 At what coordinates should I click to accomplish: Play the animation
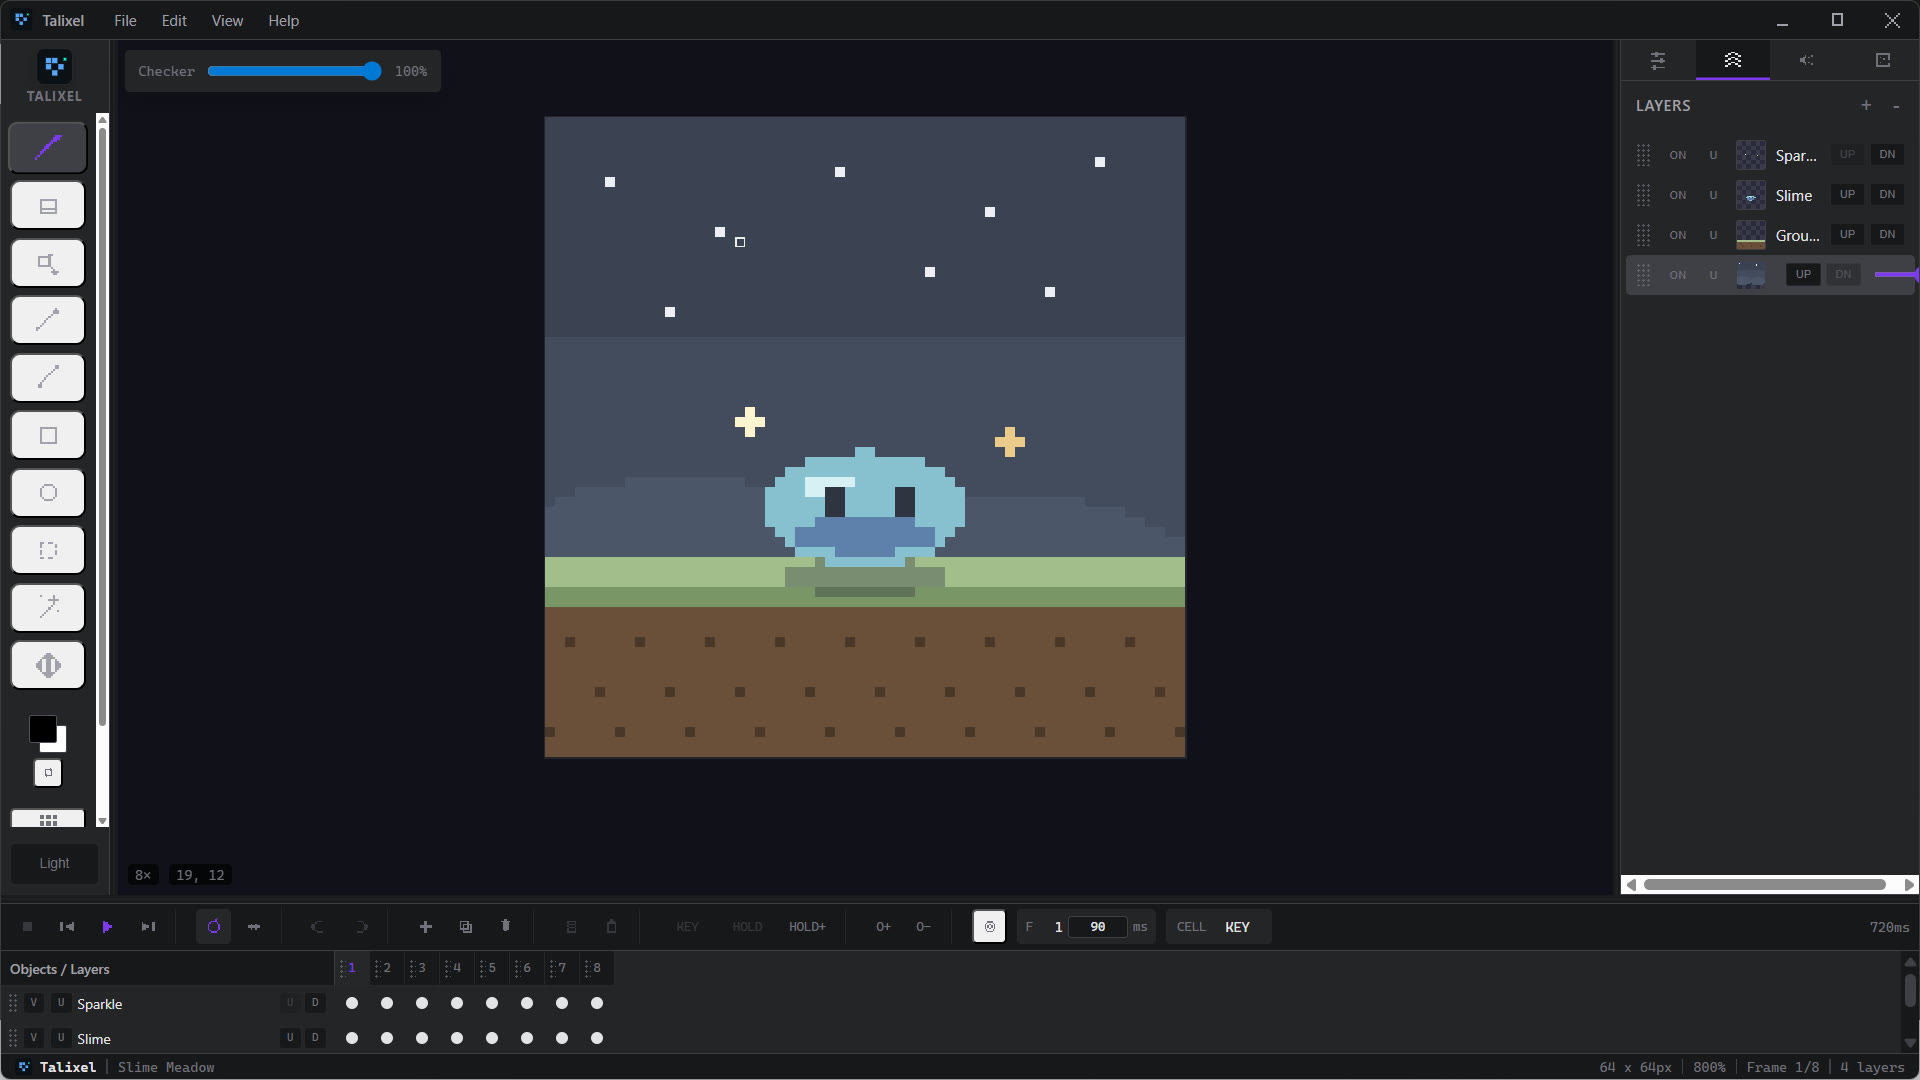pos(107,927)
